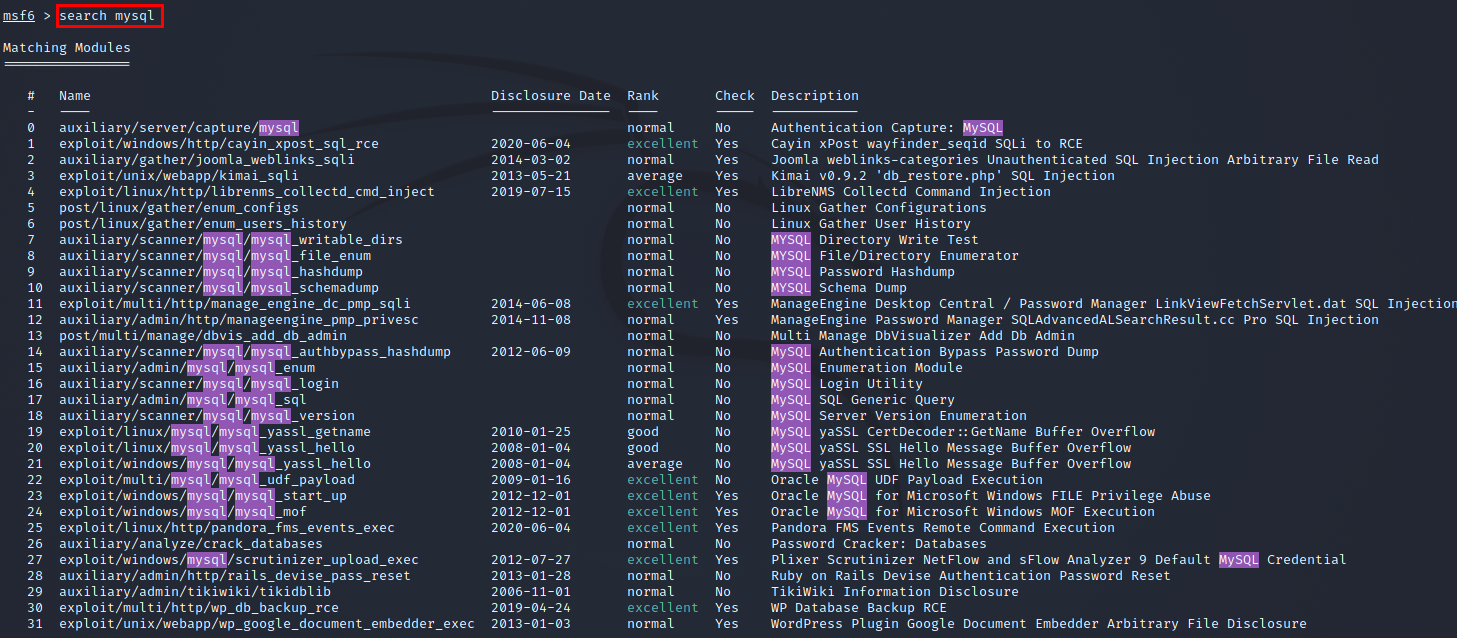This screenshot has width=1457, height=638.
Task: Select exploit/windows/mysql/scrutinizer_upload_exec module name
Action: pyautogui.click(x=239, y=560)
